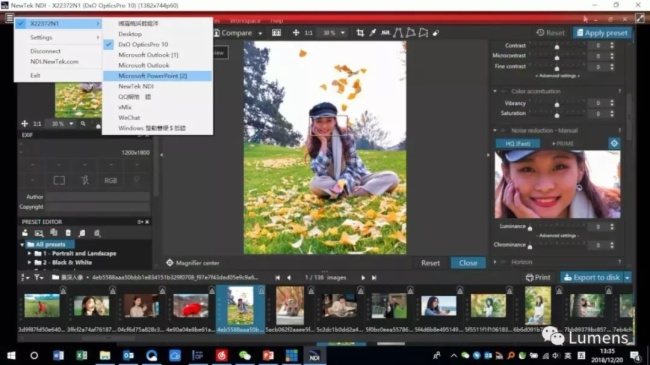Adjust the Vibrancy slider handle

click(x=557, y=105)
